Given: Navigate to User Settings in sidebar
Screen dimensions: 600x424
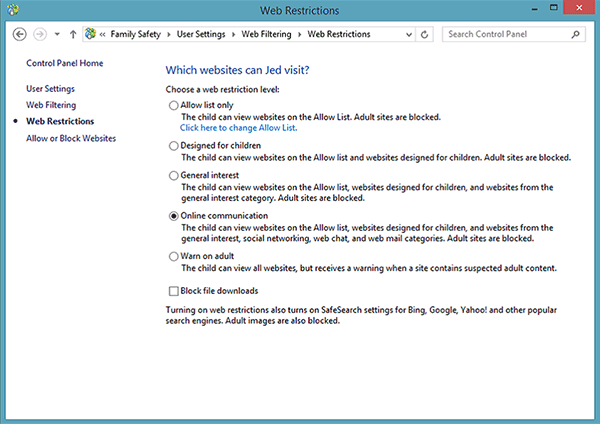Looking at the screenshot, I should click(x=50, y=89).
